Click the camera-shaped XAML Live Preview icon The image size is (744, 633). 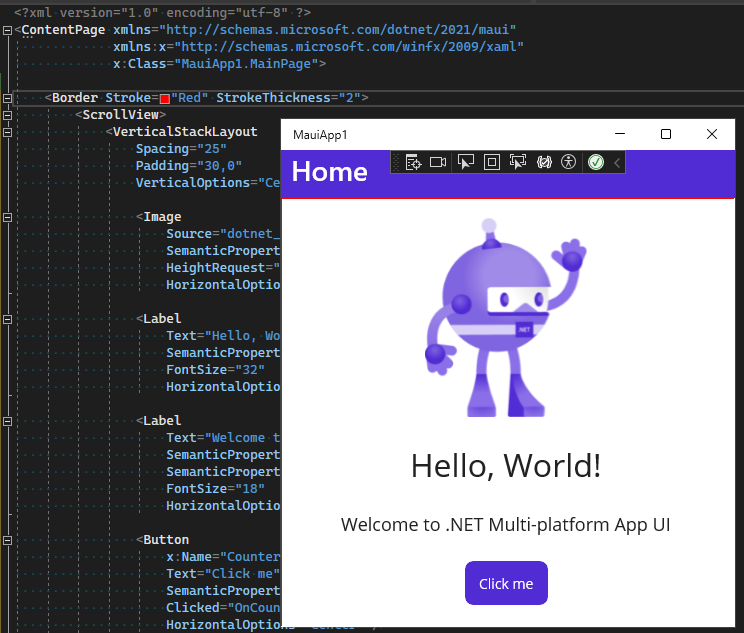438,162
